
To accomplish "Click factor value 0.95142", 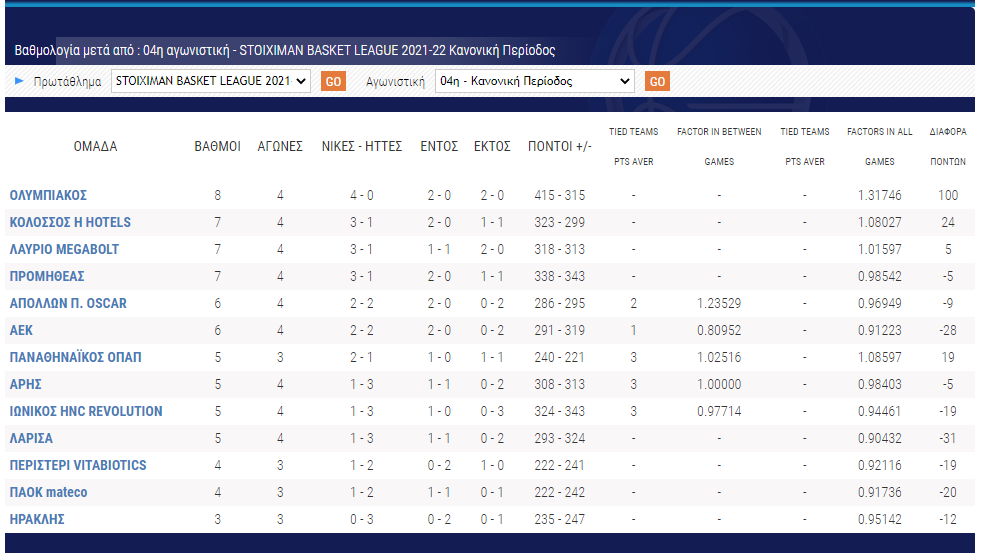I will (880, 519).
